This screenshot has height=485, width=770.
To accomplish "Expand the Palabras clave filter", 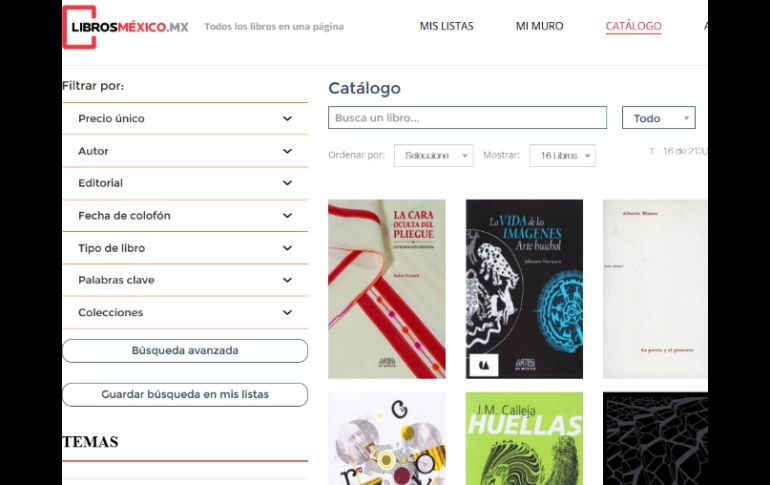I will tap(185, 280).
